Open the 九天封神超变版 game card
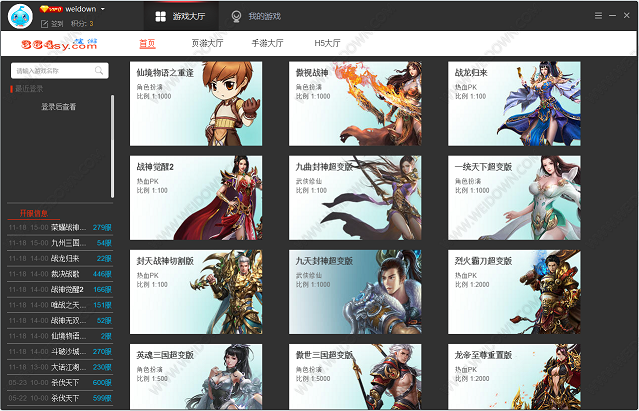The width and height of the screenshot is (639, 411). tap(355, 292)
